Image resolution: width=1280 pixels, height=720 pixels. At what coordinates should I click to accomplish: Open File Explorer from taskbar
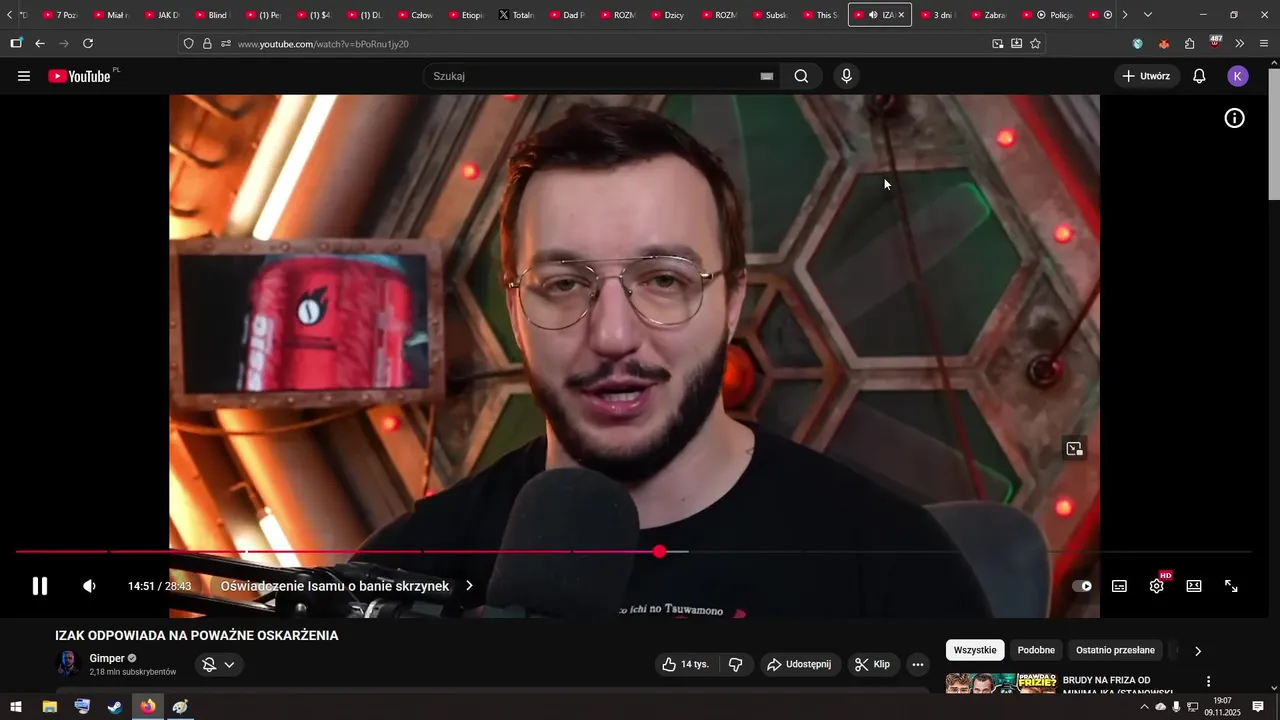(x=49, y=707)
